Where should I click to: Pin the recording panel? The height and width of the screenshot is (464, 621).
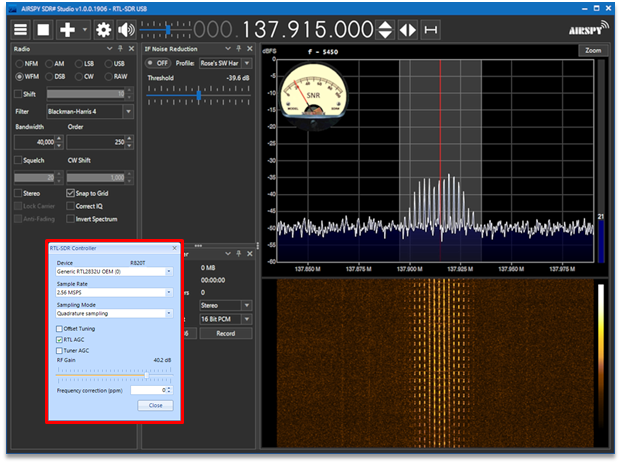click(239, 253)
